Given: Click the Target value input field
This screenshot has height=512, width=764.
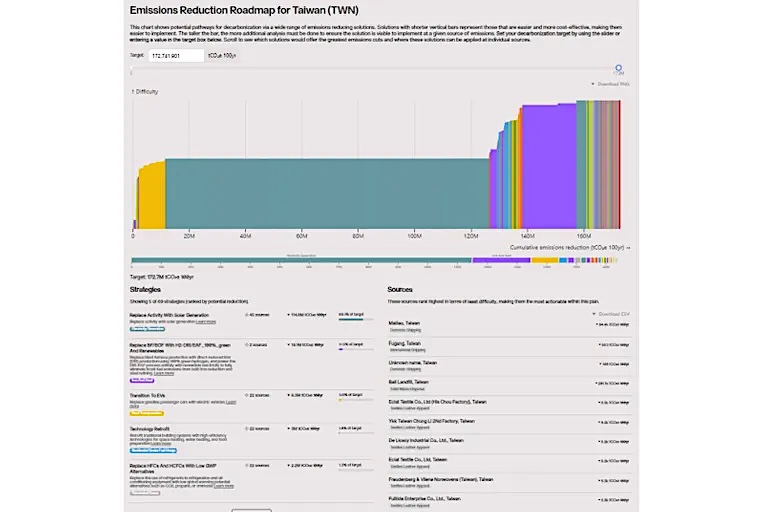Looking at the screenshot, I should 176,56.
